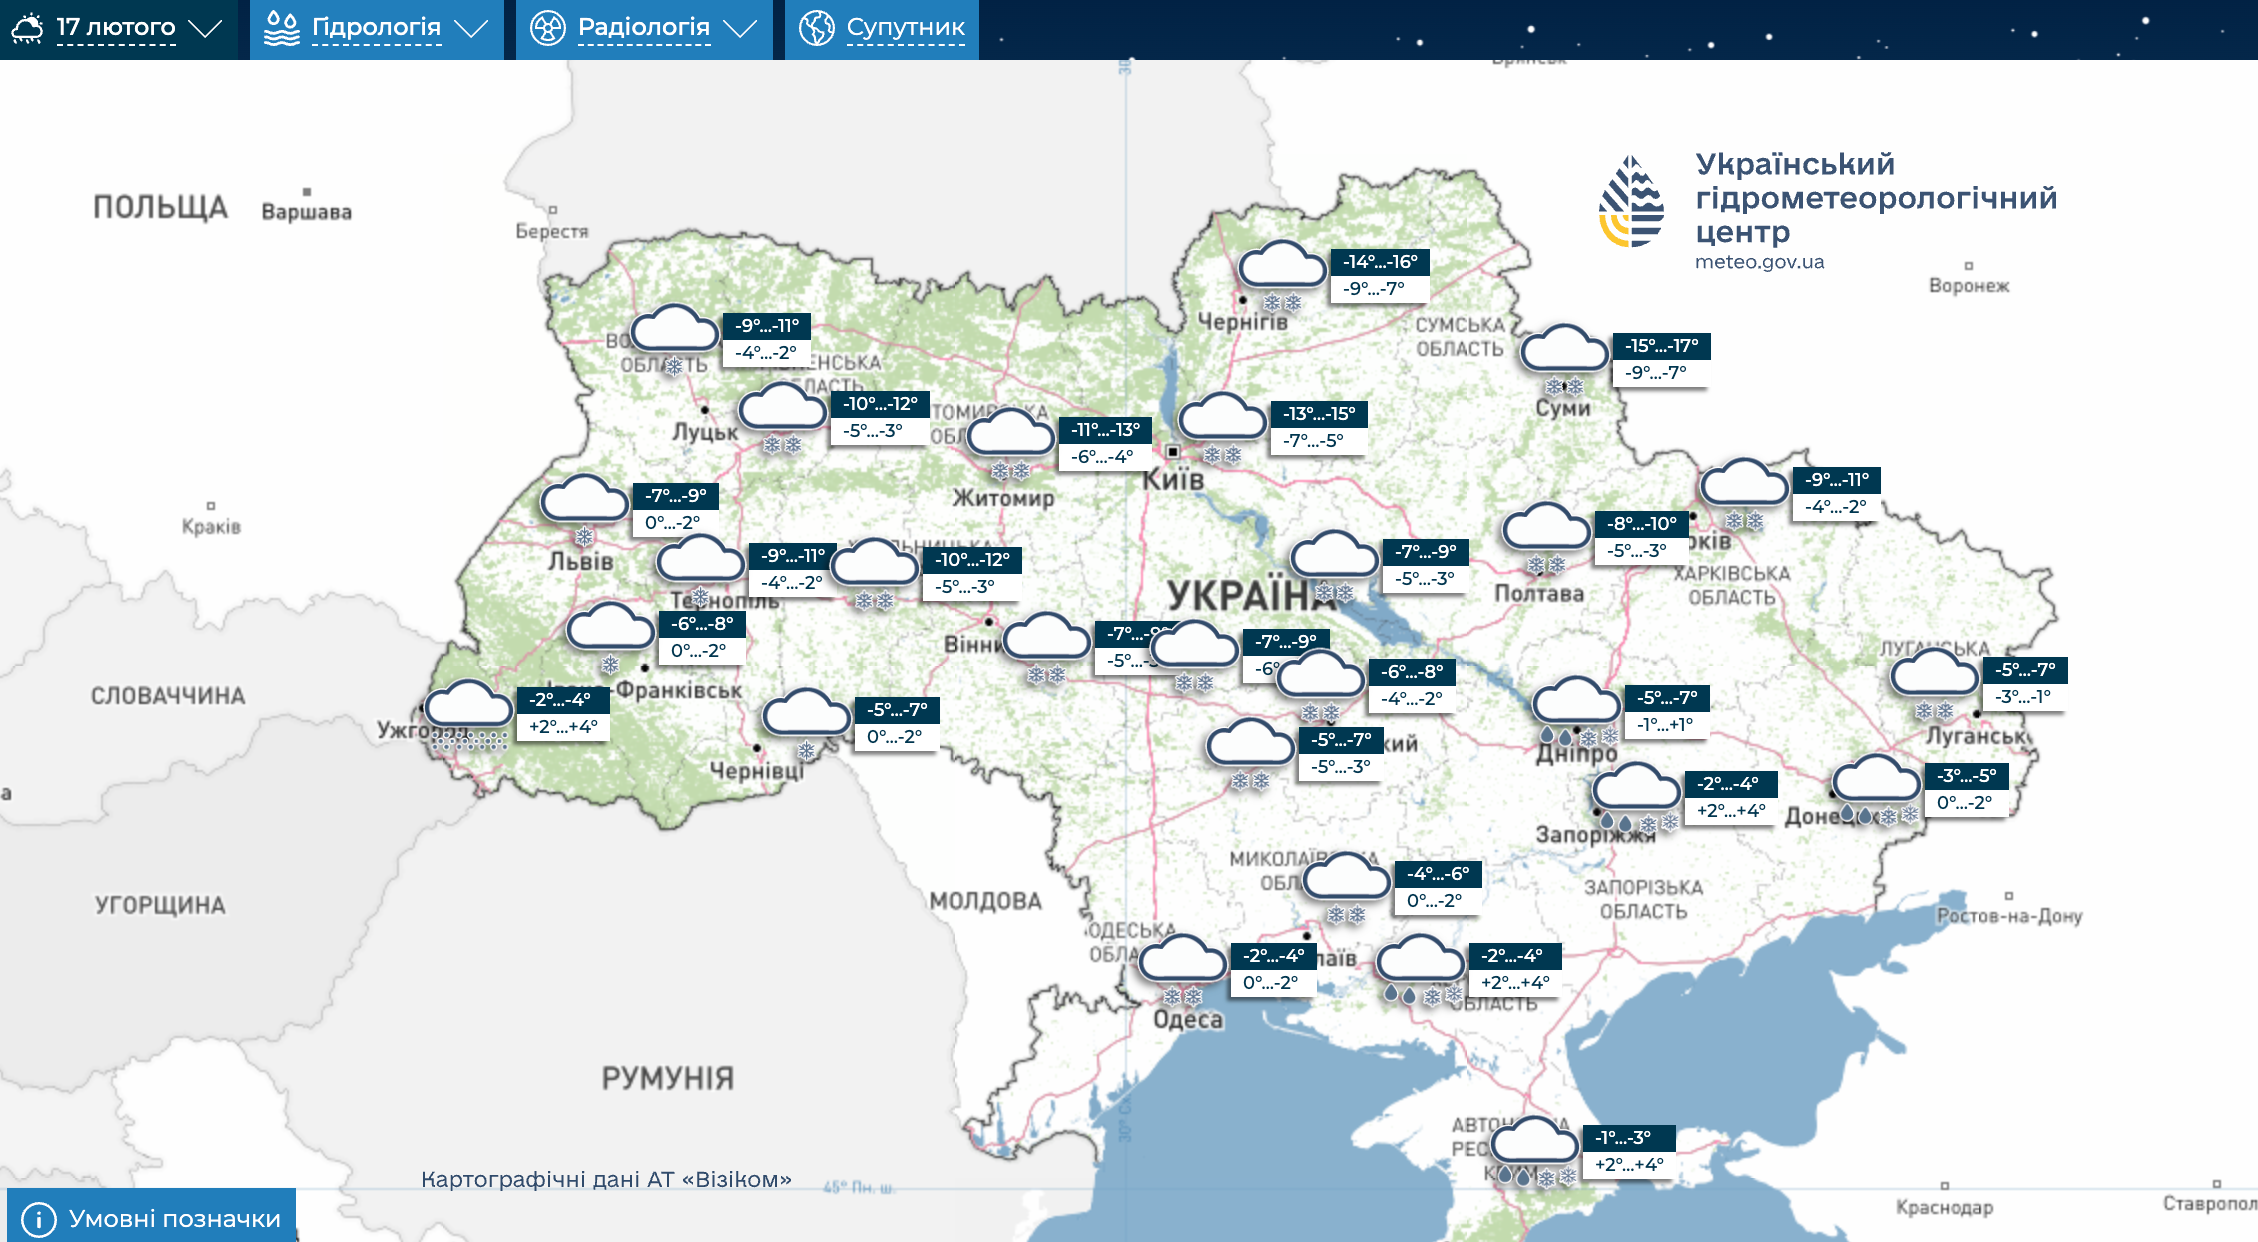The image size is (2258, 1242).
Task: Expand the Гідрологія dropdown chevron
Action: coord(470,28)
